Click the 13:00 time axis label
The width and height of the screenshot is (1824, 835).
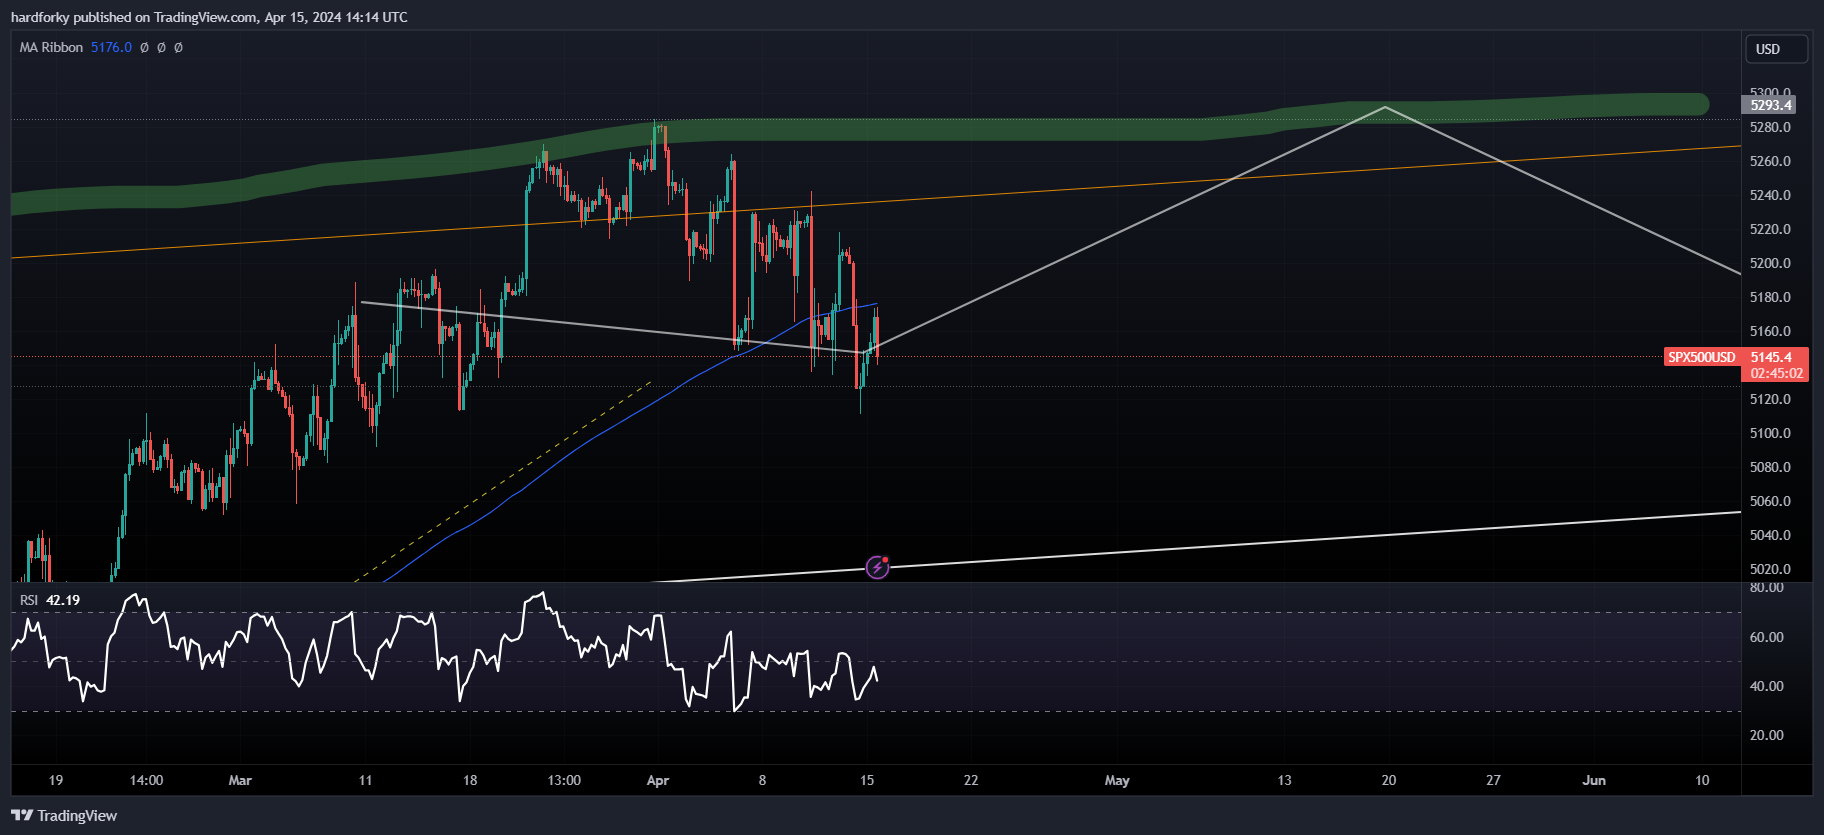(x=564, y=780)
